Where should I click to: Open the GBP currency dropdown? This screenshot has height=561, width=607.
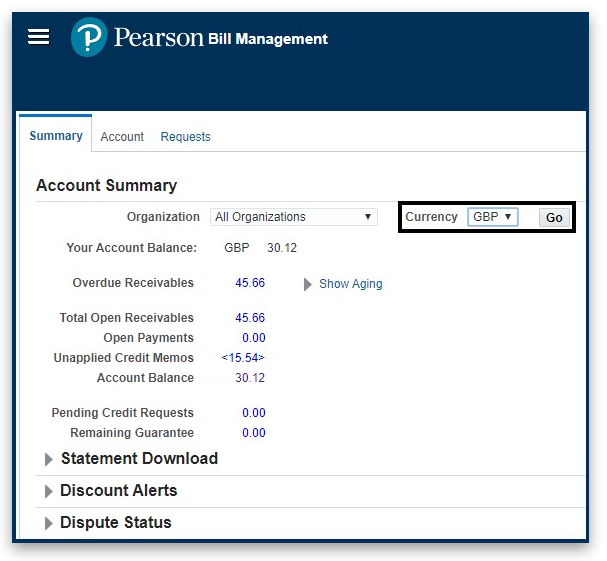pyautogui.click(x=492, y=217)
